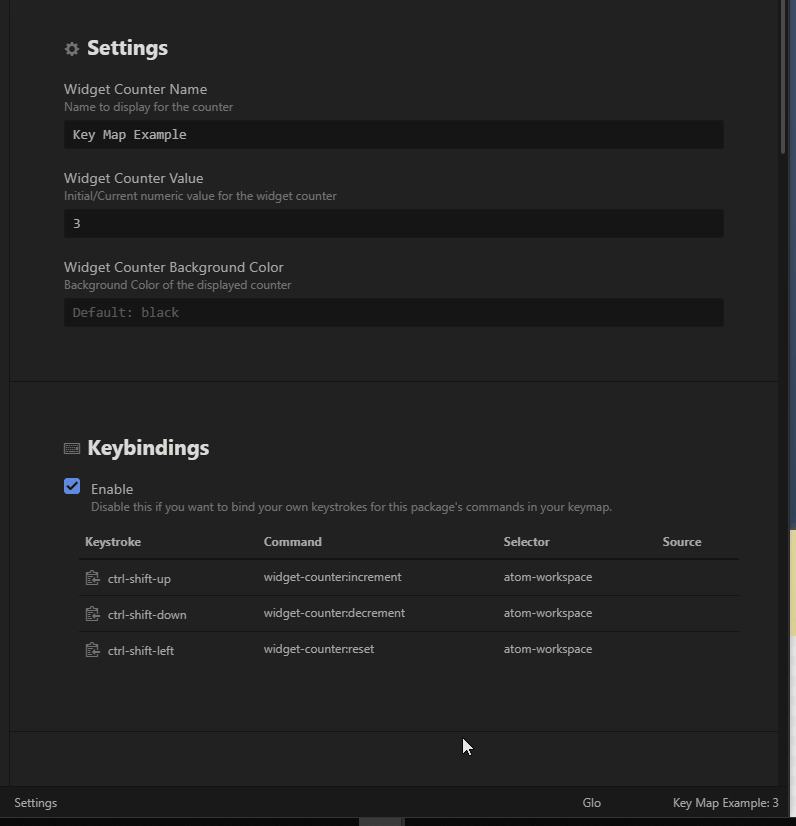Click the vertical scrollbar thumb
Image resolution: width=796 pixels, height=826 pixels.
[783, 76]
